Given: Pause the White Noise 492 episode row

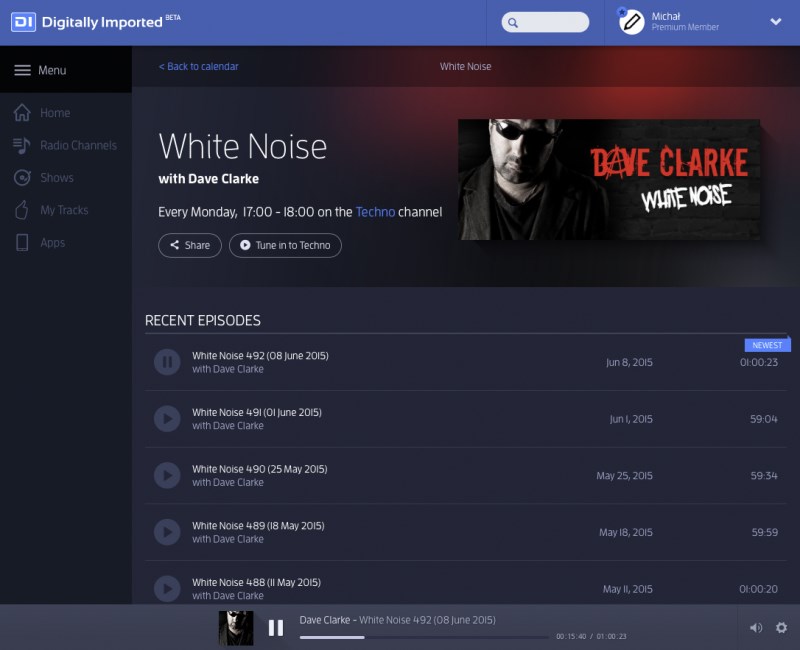Looking at the screenshot, I should tap(167, 362).
